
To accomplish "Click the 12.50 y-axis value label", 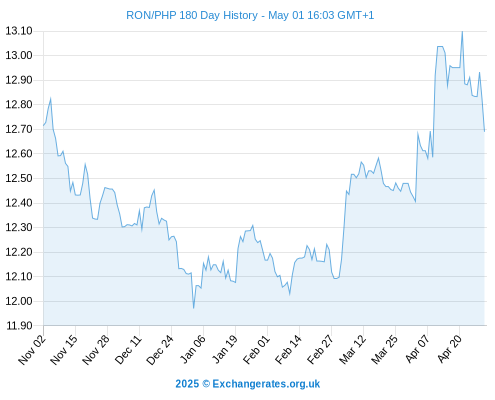I will tap(19, 178).
